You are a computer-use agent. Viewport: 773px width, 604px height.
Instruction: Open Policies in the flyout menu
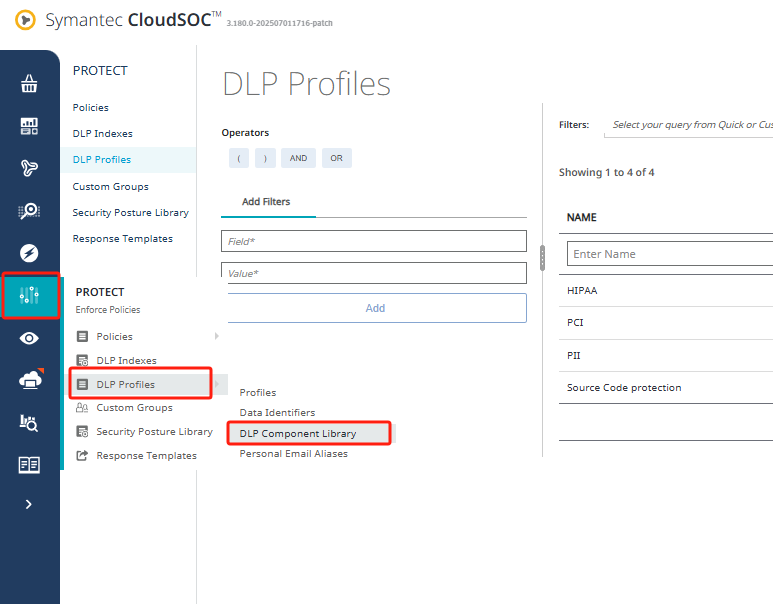click(x=114, y=336)
